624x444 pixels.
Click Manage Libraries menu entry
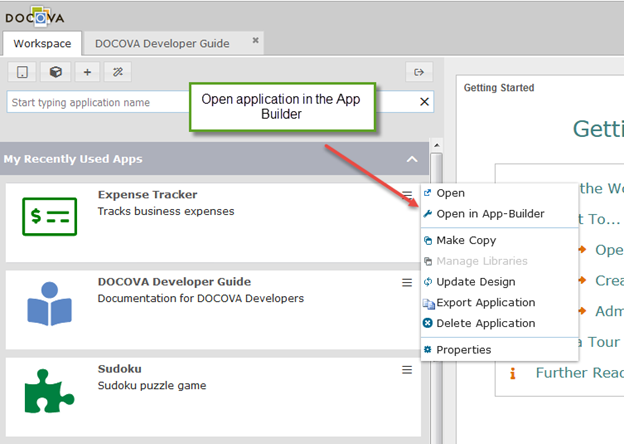(x=499, y=261)
